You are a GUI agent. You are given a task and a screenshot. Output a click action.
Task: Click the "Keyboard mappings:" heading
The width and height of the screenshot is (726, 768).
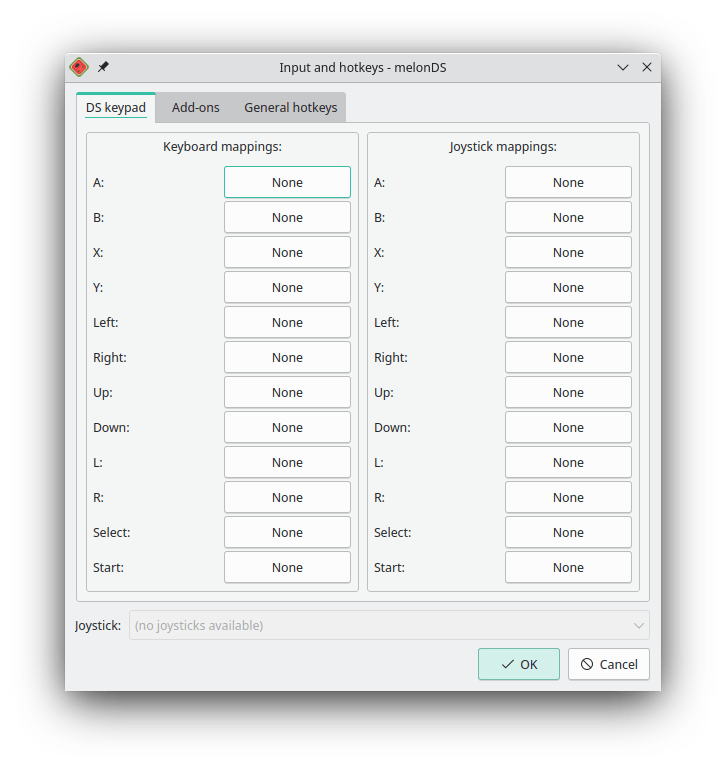[x=222, y=147]
